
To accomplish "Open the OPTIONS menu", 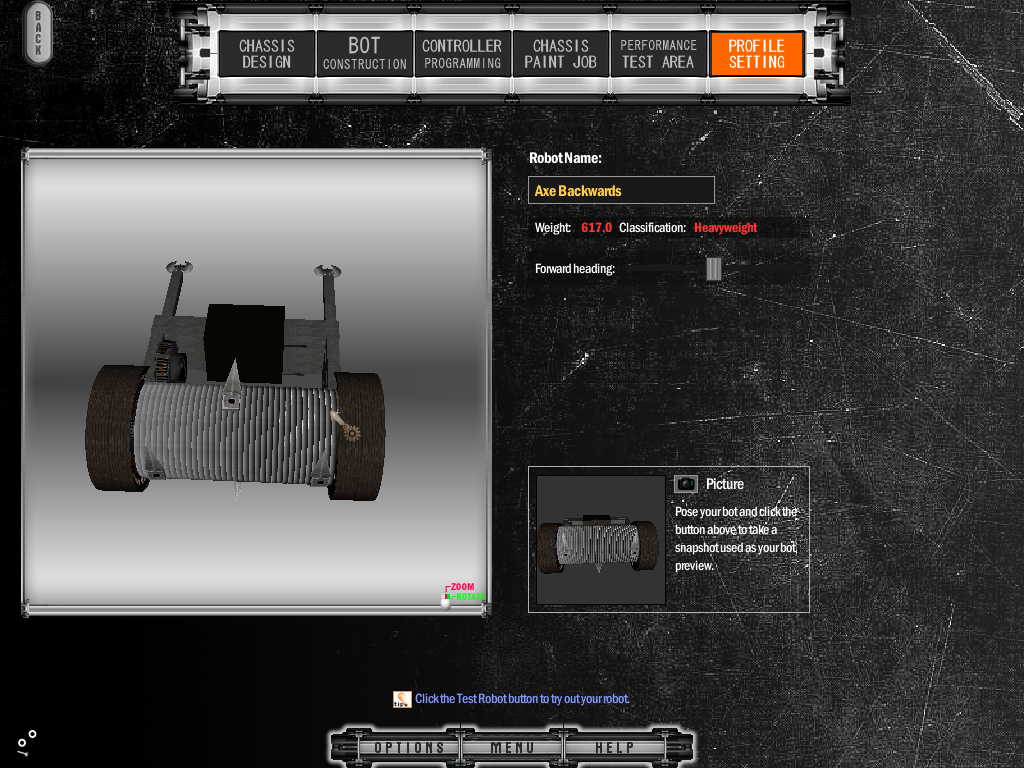I will click(x=409, y=748).
